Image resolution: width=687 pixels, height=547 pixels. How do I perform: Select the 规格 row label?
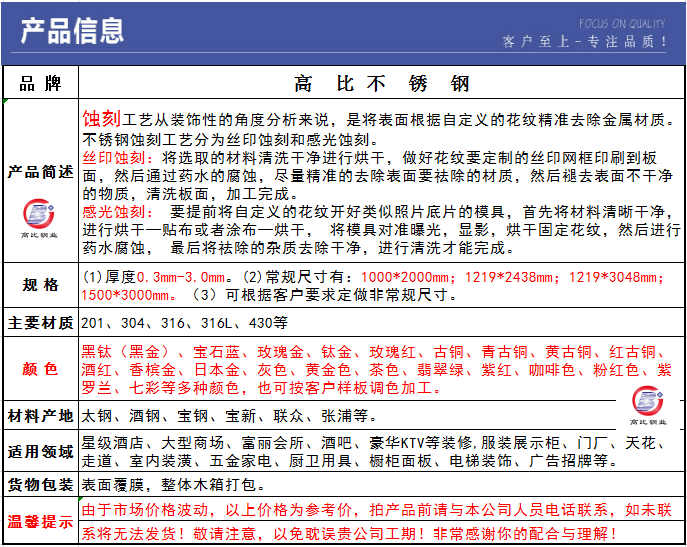click(40, 285)
